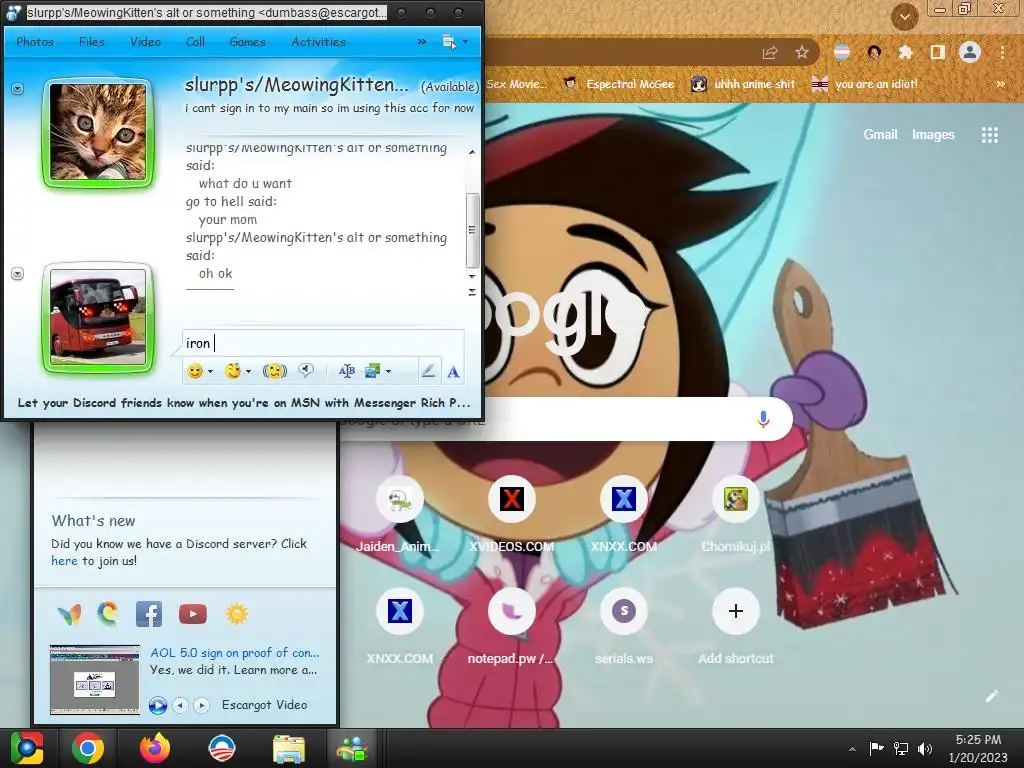
Task: Show more toolbar items via double chevron
Action: (x=422, y=42)
